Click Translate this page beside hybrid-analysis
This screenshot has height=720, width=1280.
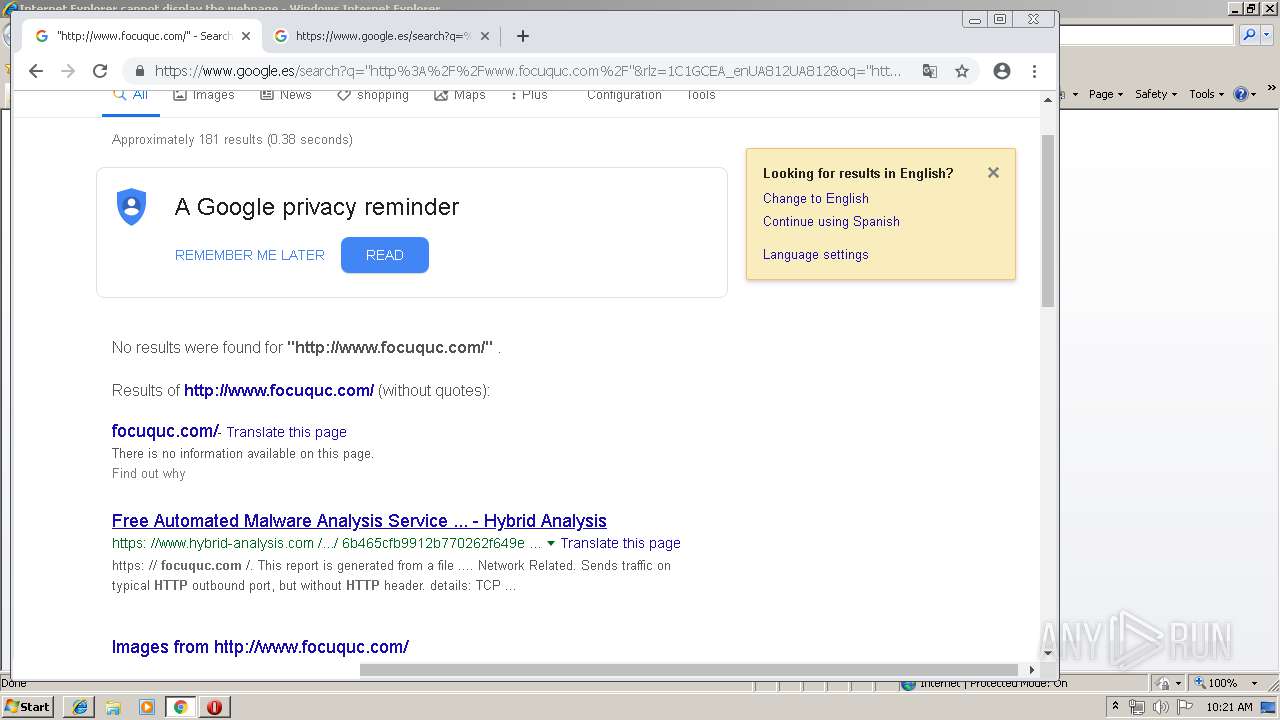point(620,543)
